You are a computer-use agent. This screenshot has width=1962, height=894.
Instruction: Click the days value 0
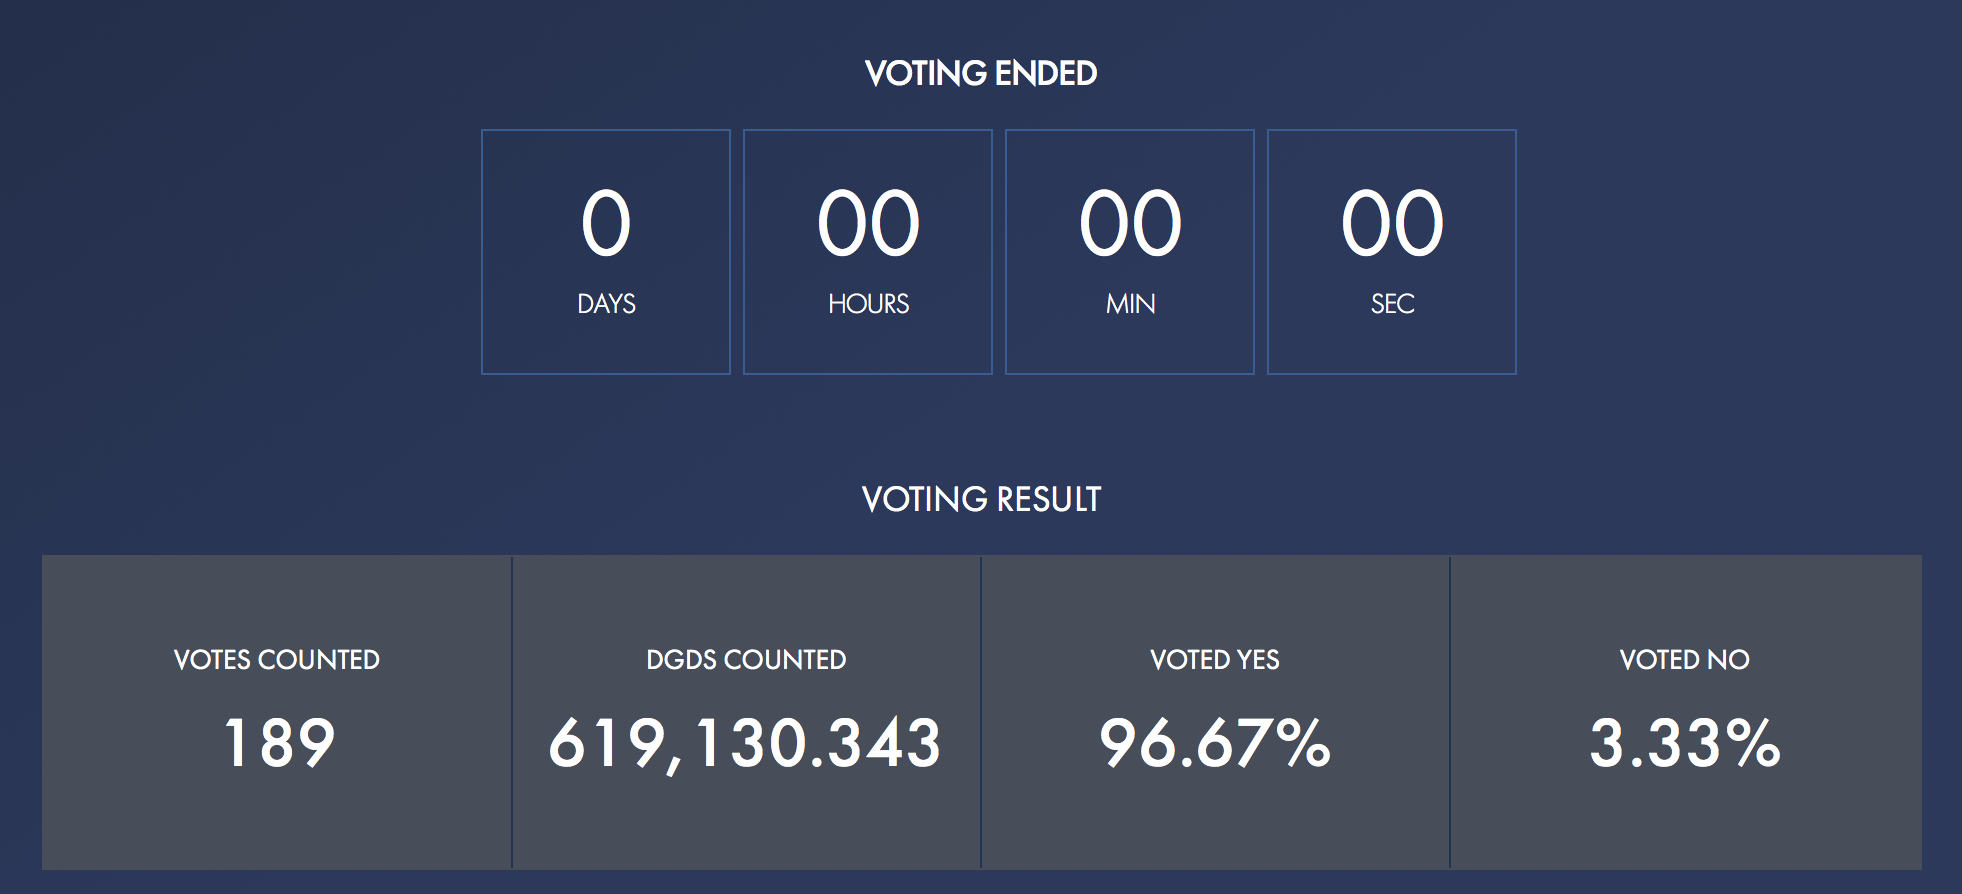[606, 223]
